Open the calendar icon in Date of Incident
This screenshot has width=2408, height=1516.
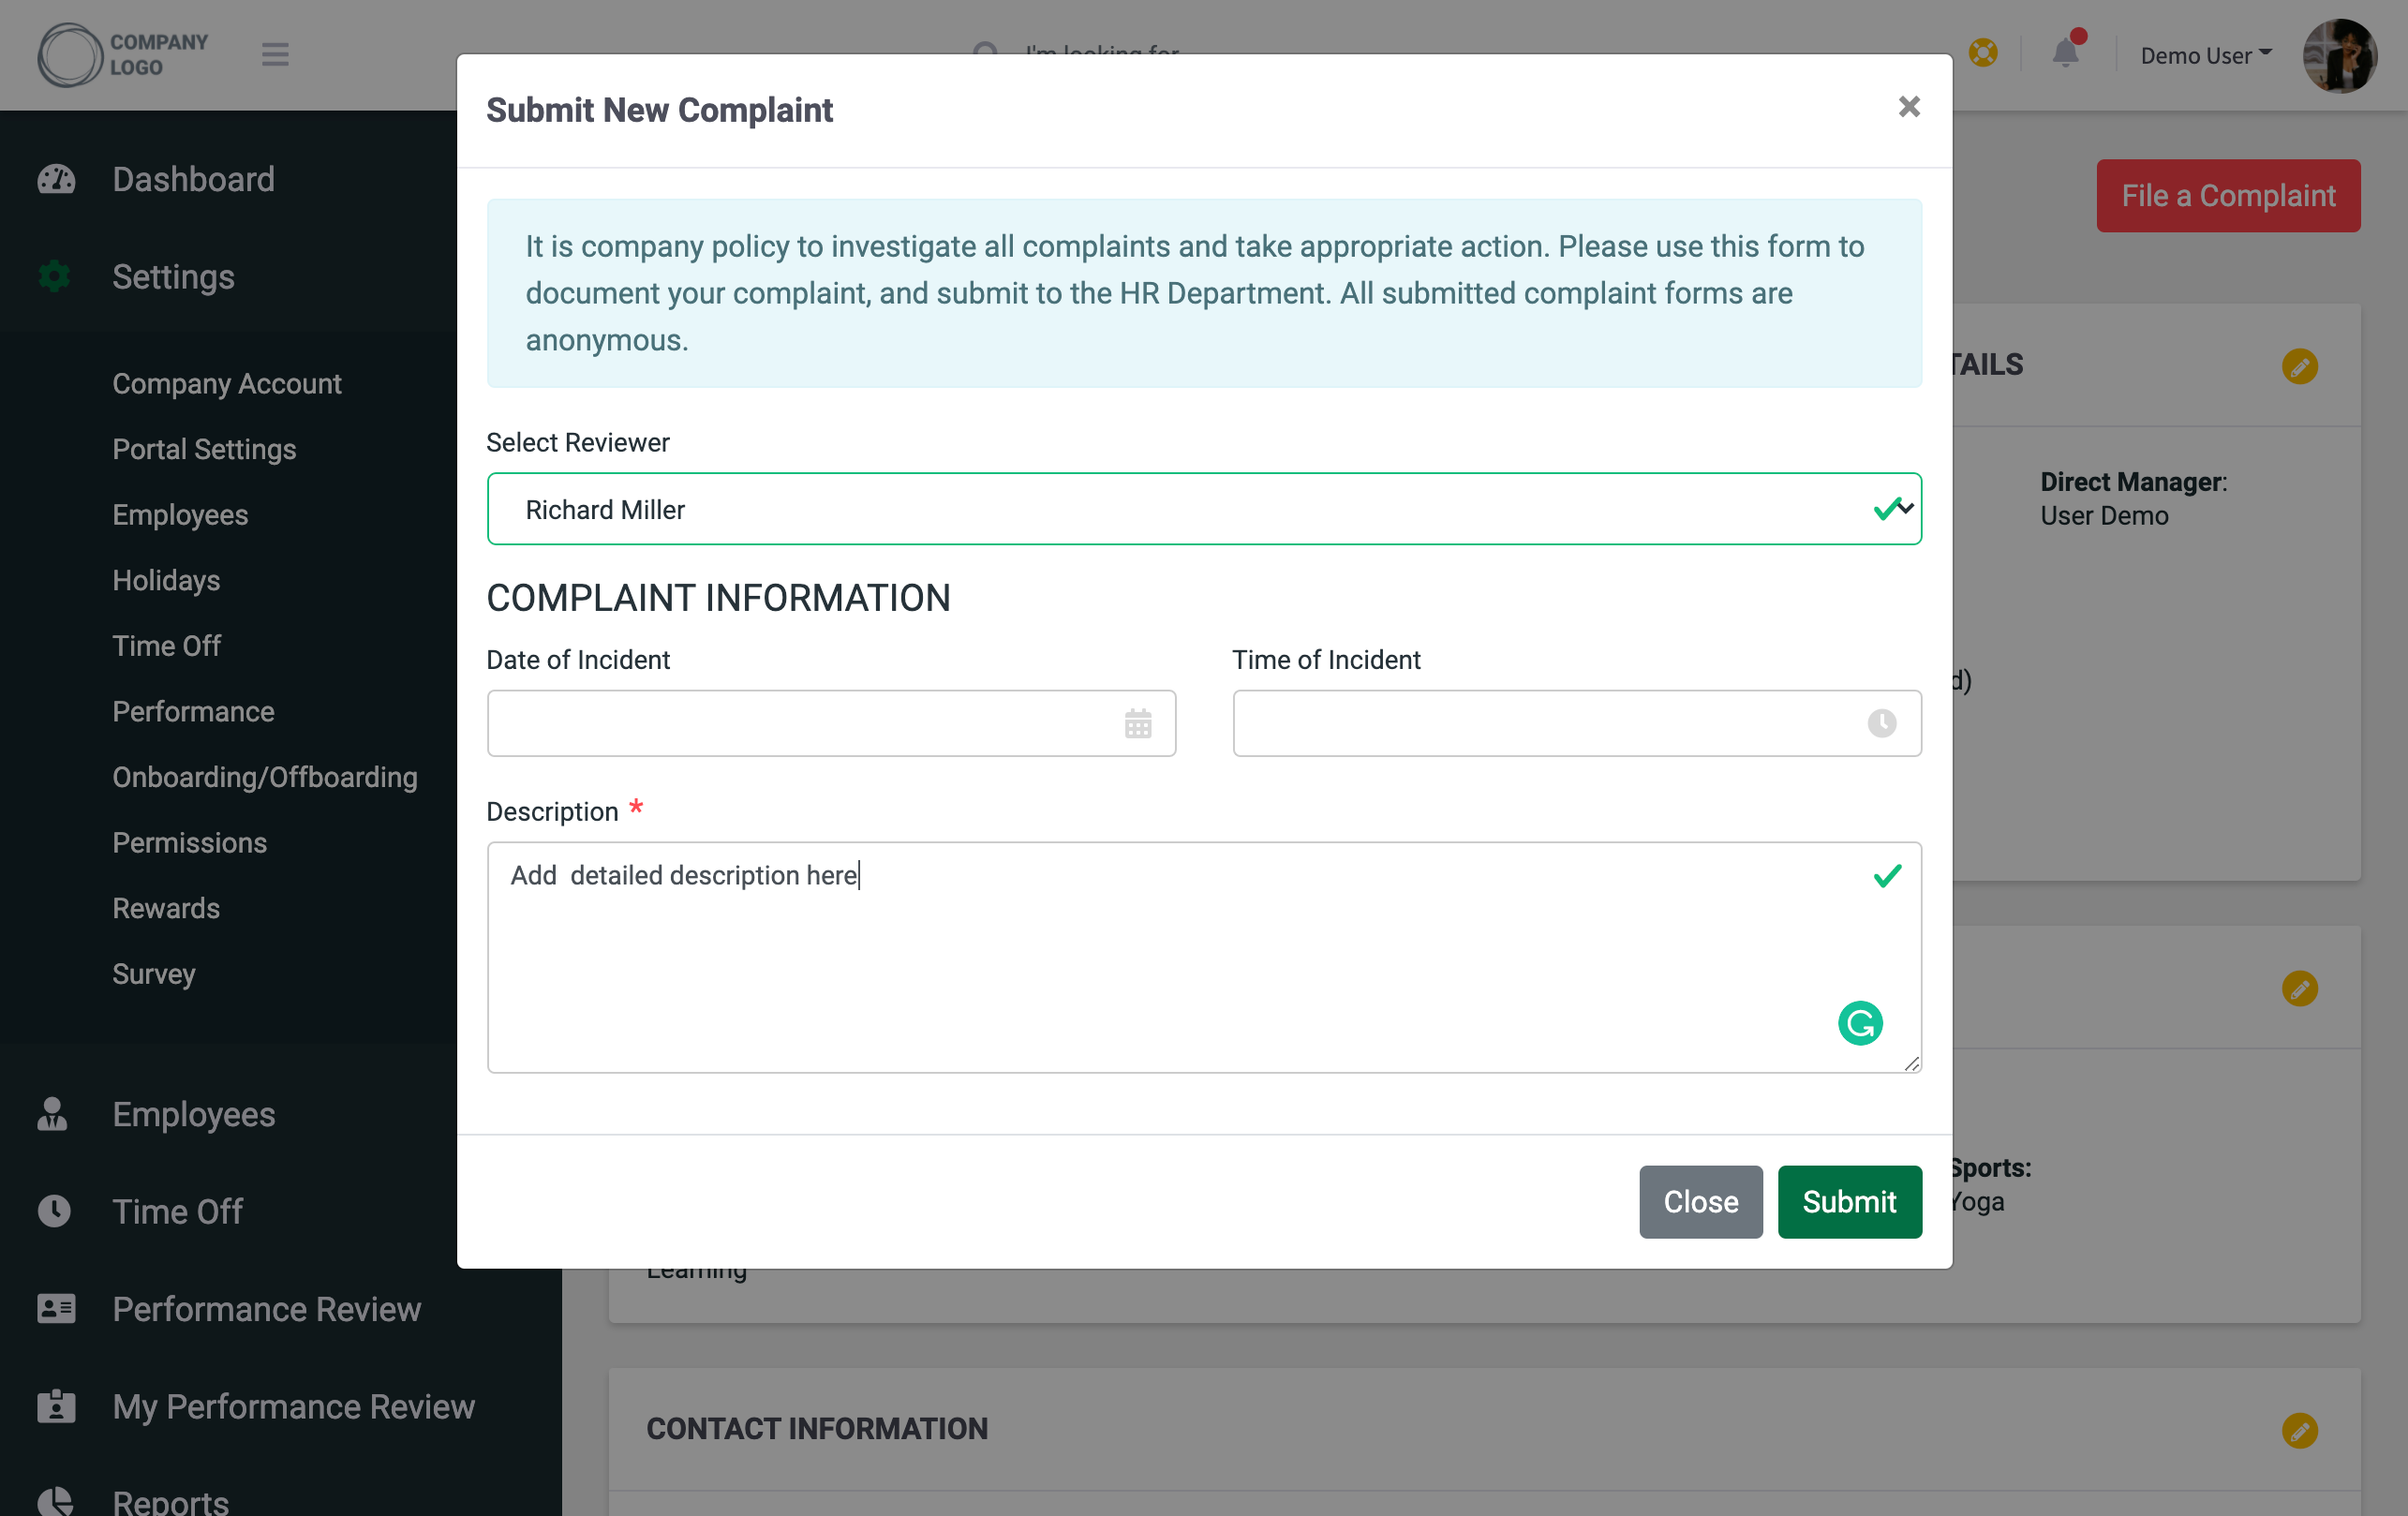pyautogui.click(x=1138, y=723)
